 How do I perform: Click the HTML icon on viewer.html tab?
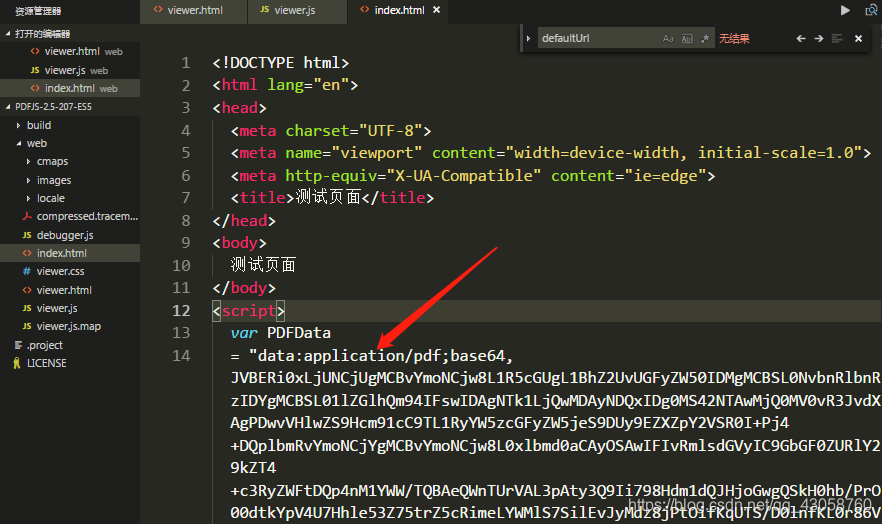click(x=158, y=10)
